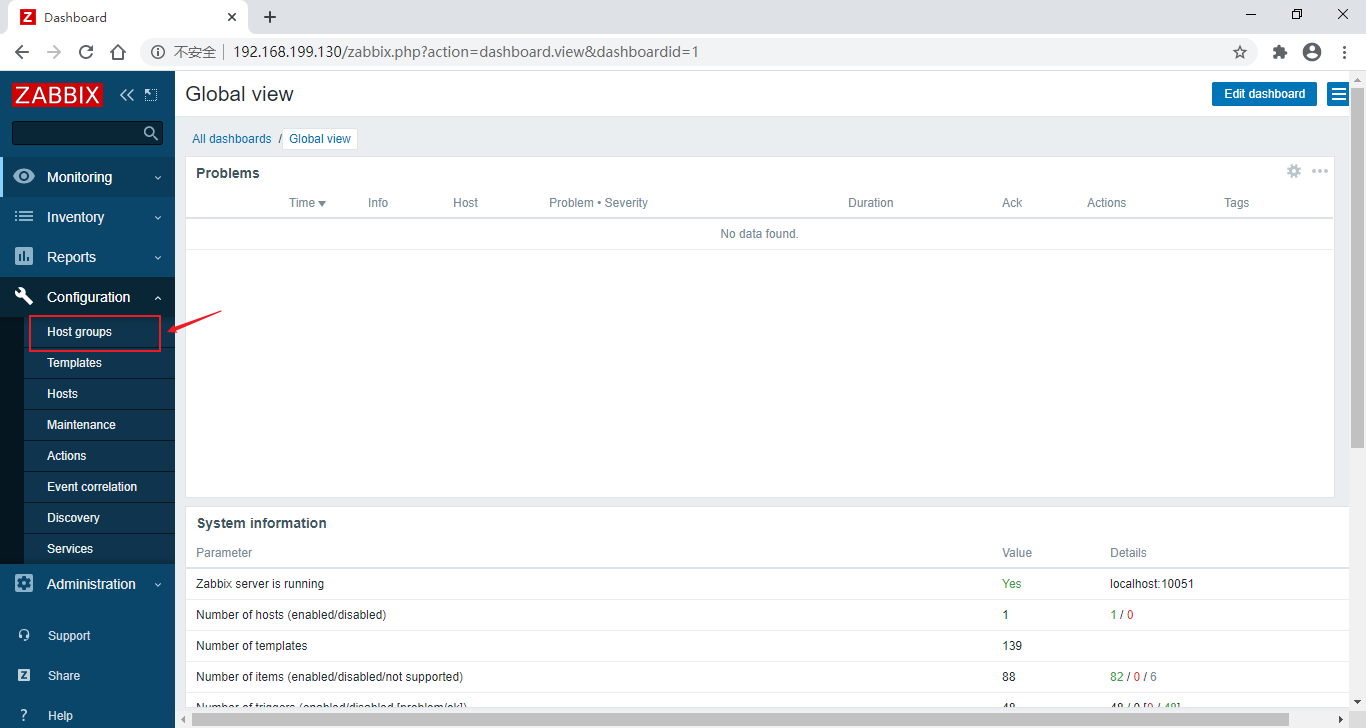This screenshot has height=728, width=1366.
Task: Click 'Zabbix server is running' row
Action: click(766, 584)
